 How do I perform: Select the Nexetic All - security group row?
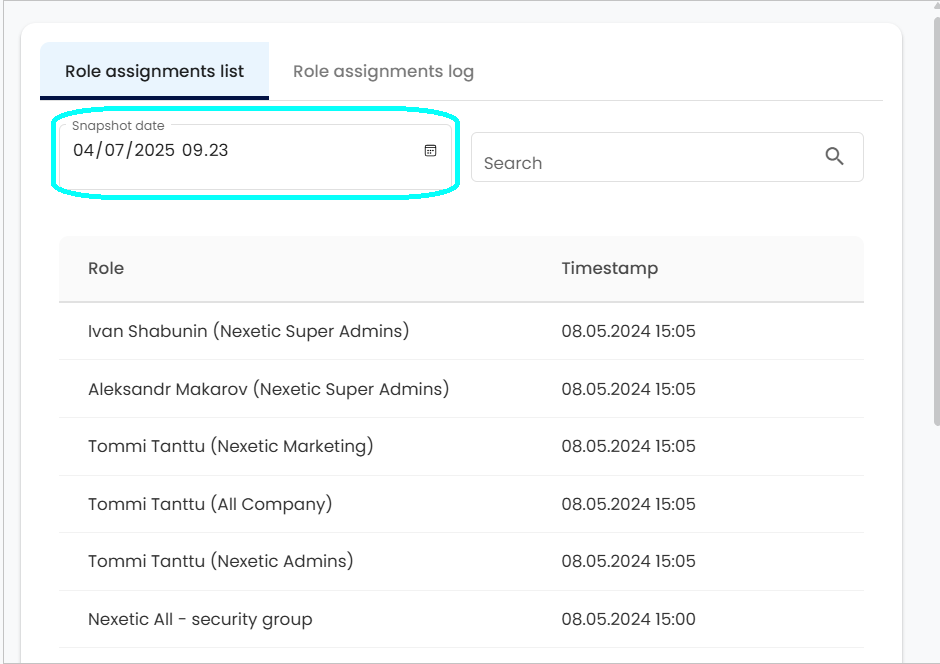coord(462,619)
